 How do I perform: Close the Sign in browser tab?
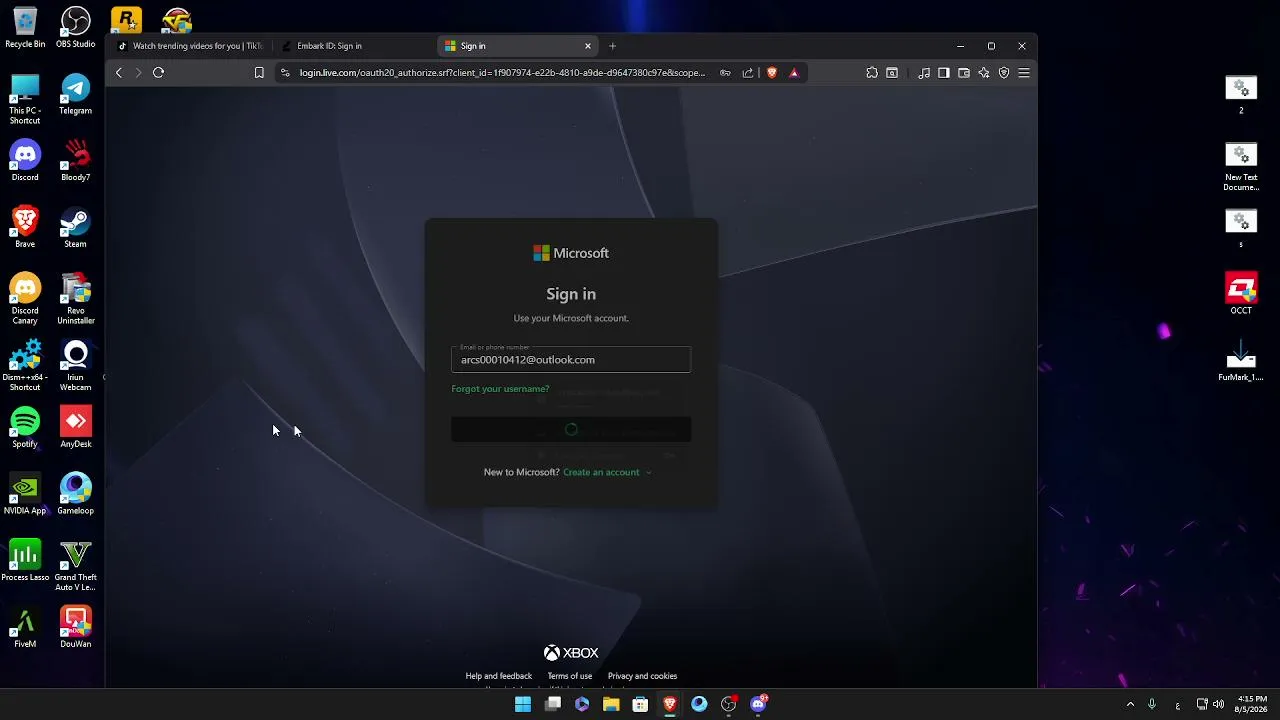tap(588, 46)
